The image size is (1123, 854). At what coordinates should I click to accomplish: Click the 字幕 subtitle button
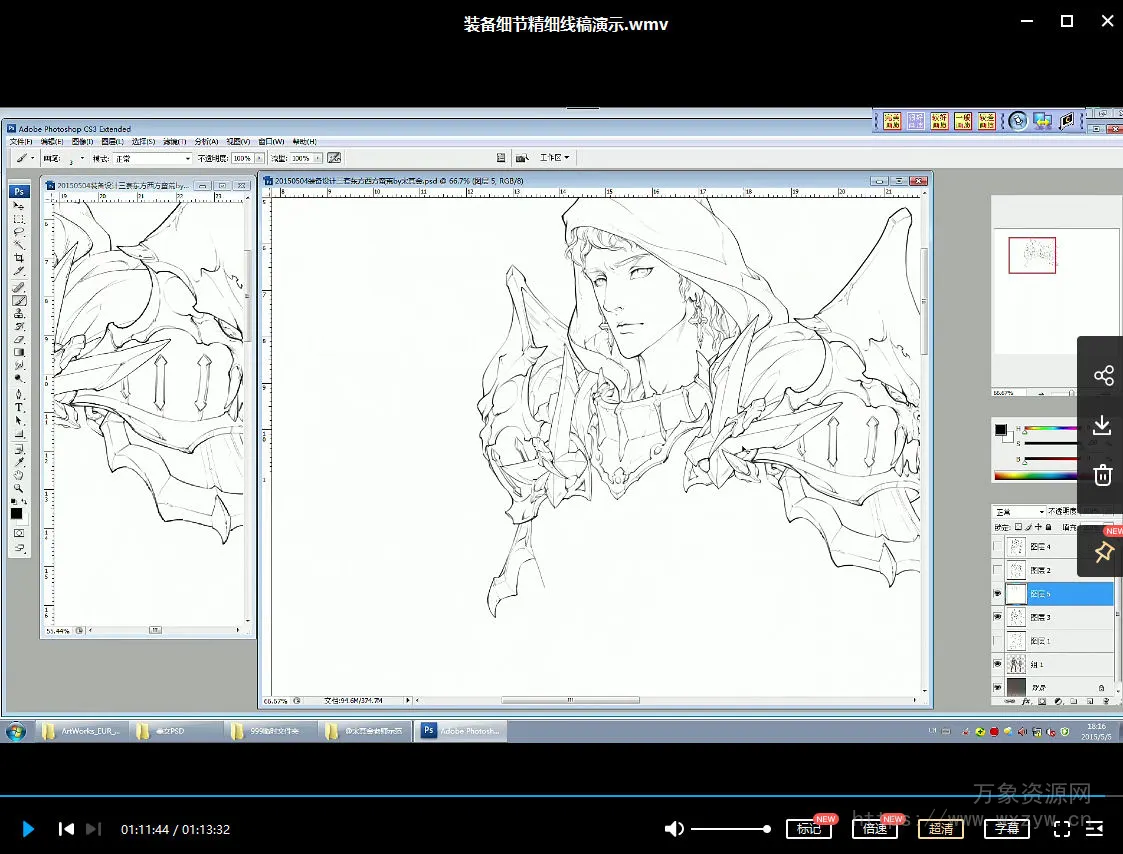[1006, 829]
